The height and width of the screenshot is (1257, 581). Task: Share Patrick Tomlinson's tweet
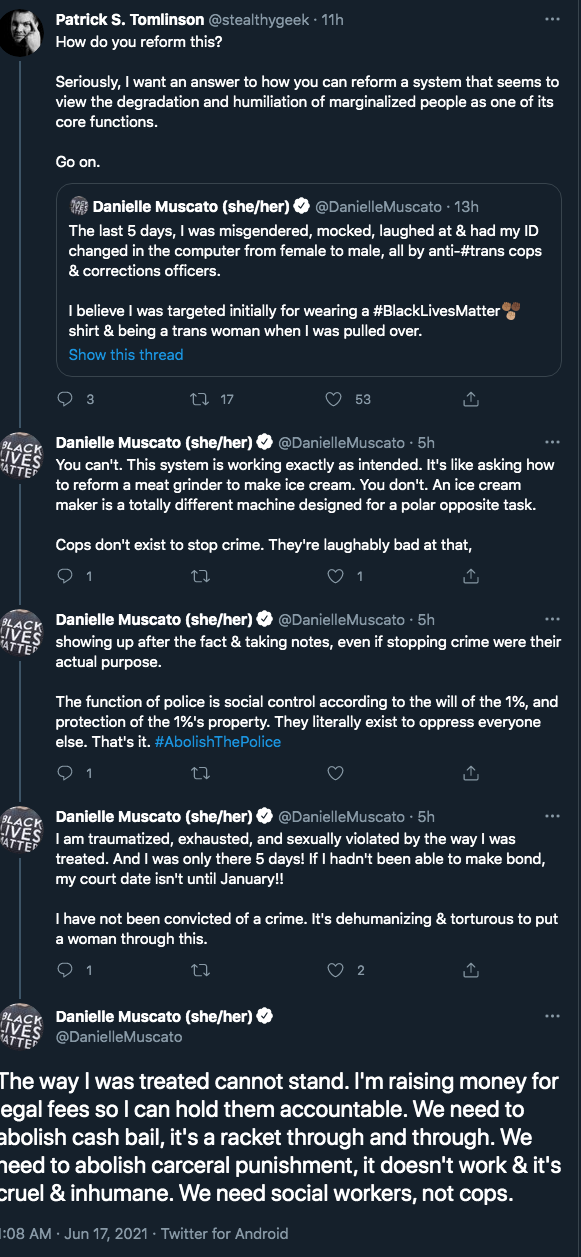(470, 399)
